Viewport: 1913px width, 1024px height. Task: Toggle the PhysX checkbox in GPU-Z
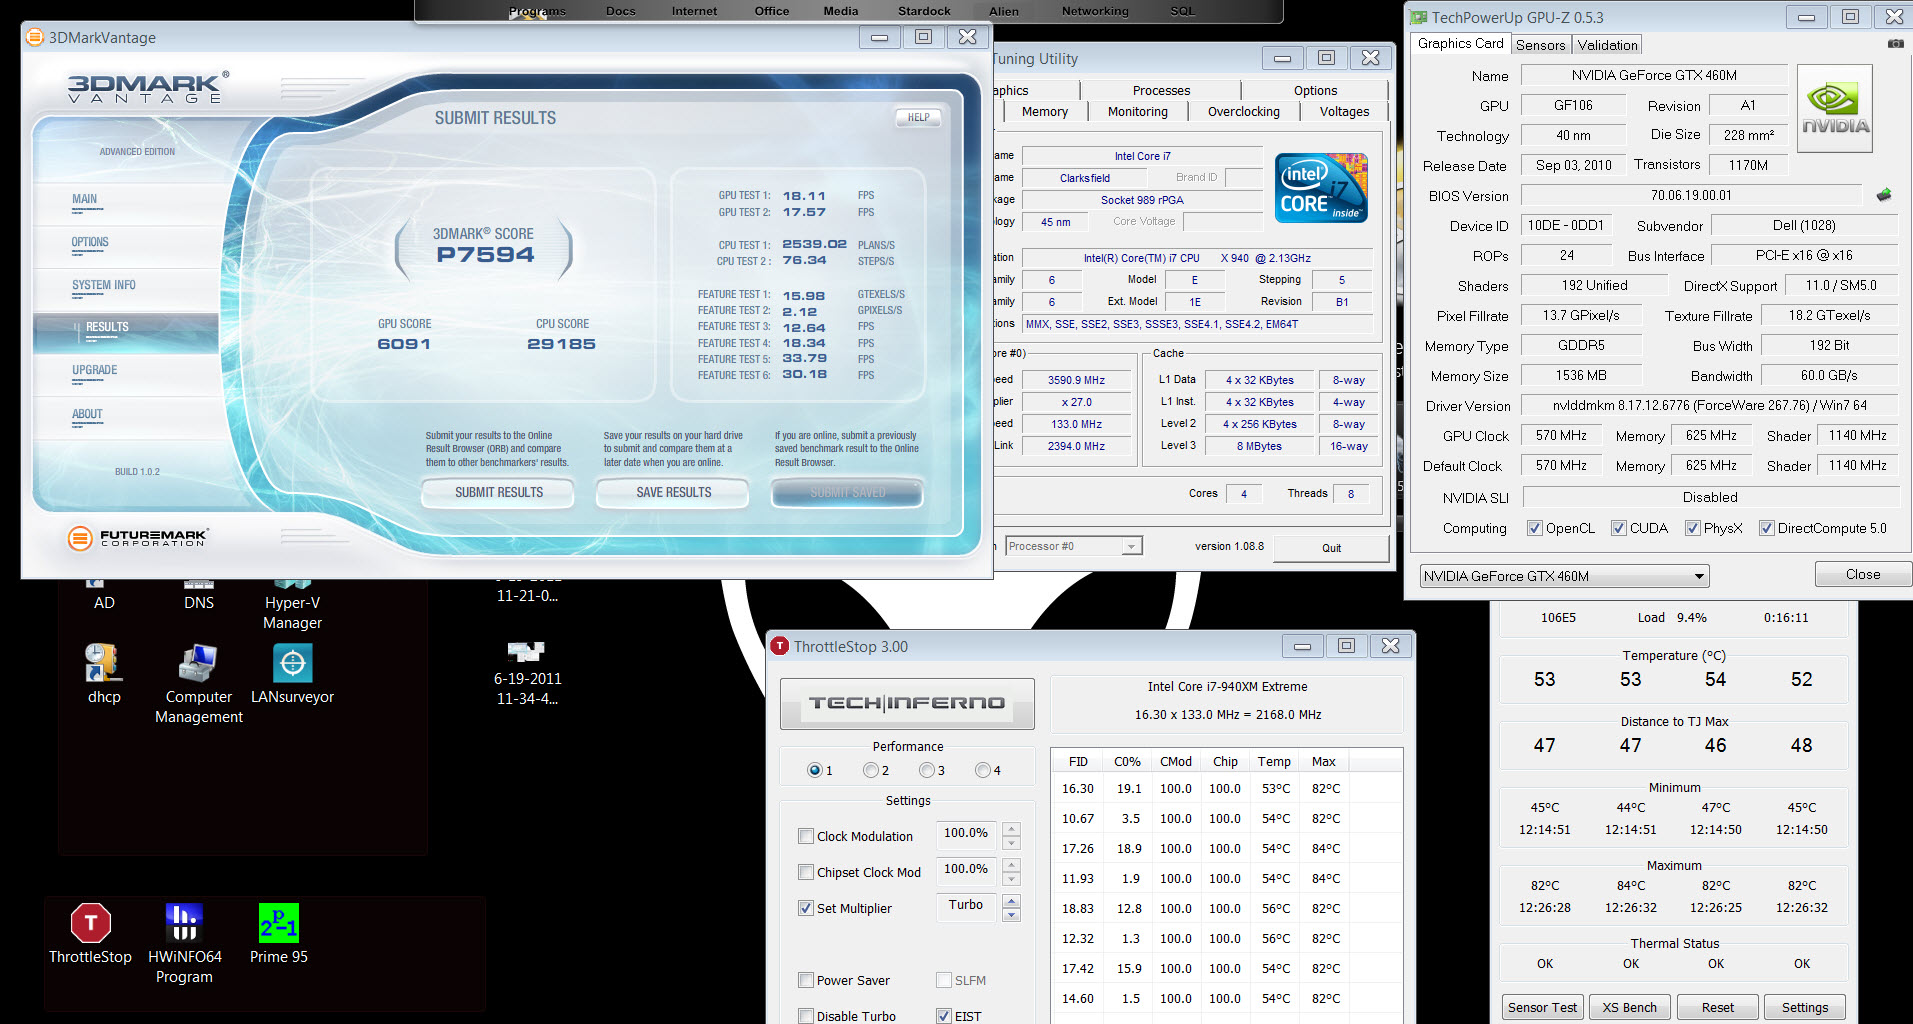pos(1692,528)
